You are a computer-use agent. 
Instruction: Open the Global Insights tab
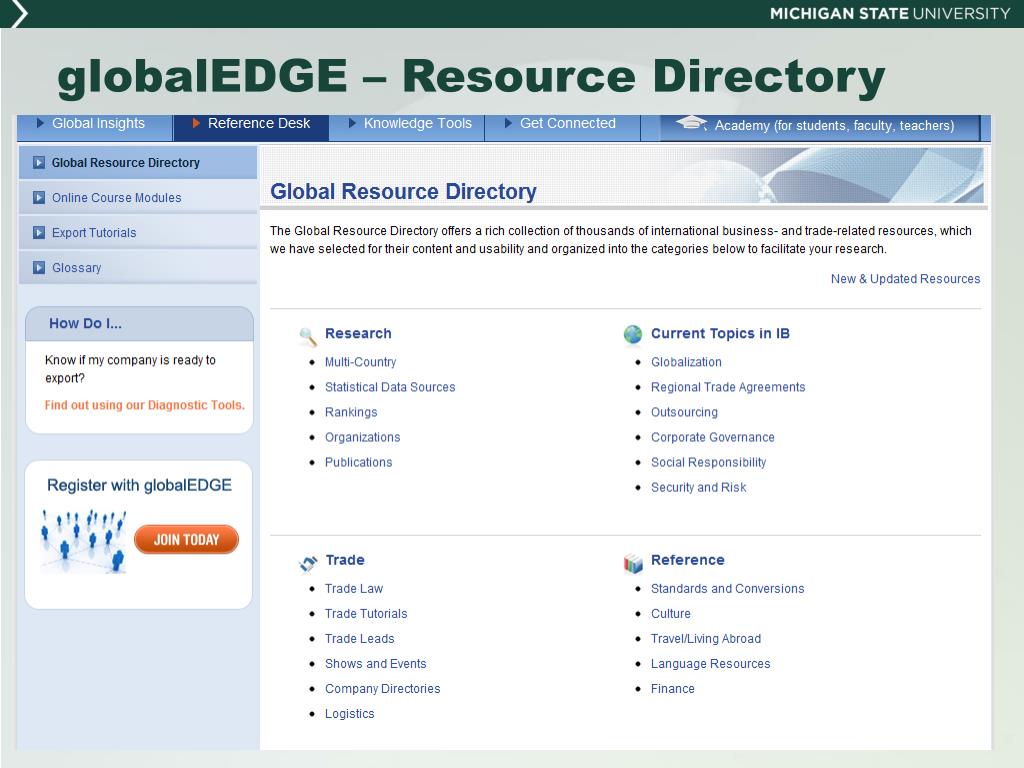pos(95,127)
